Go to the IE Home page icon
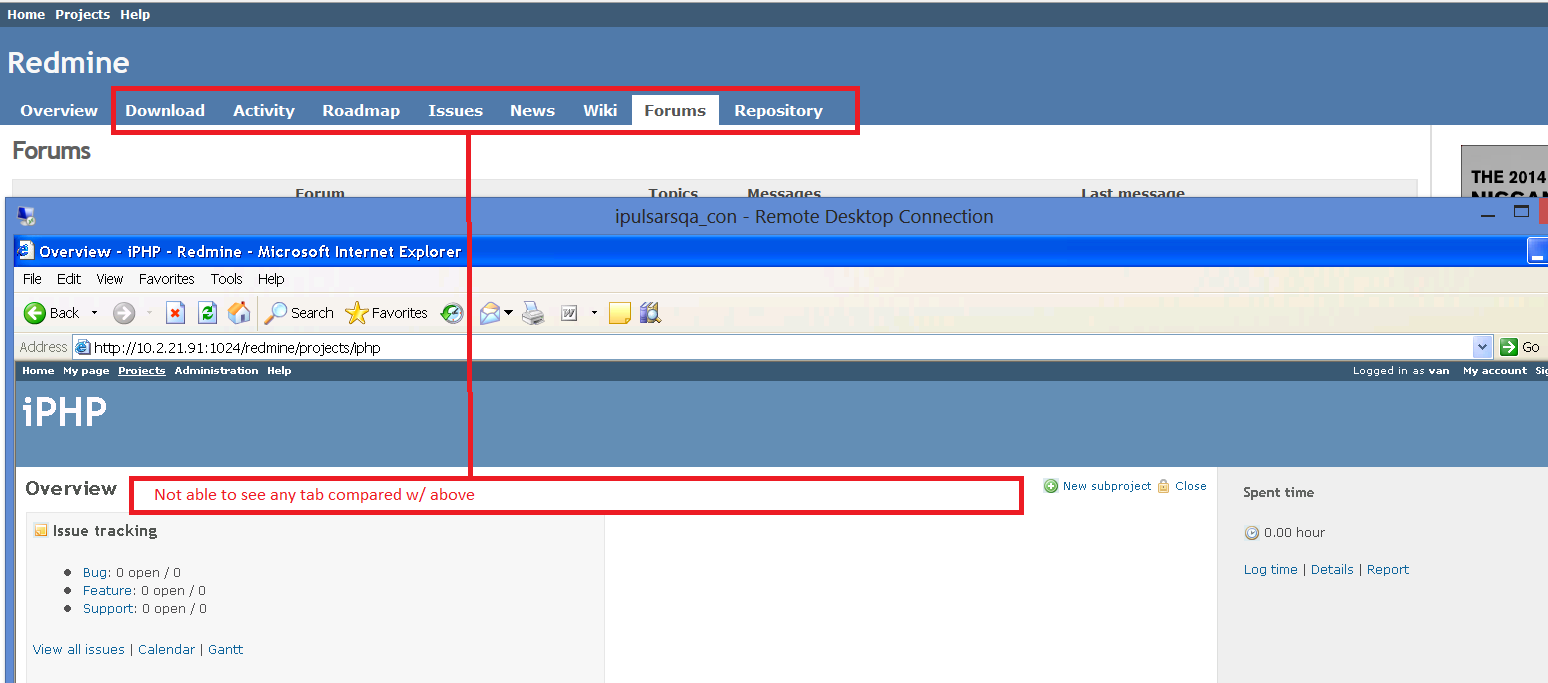 pos(239,313)
